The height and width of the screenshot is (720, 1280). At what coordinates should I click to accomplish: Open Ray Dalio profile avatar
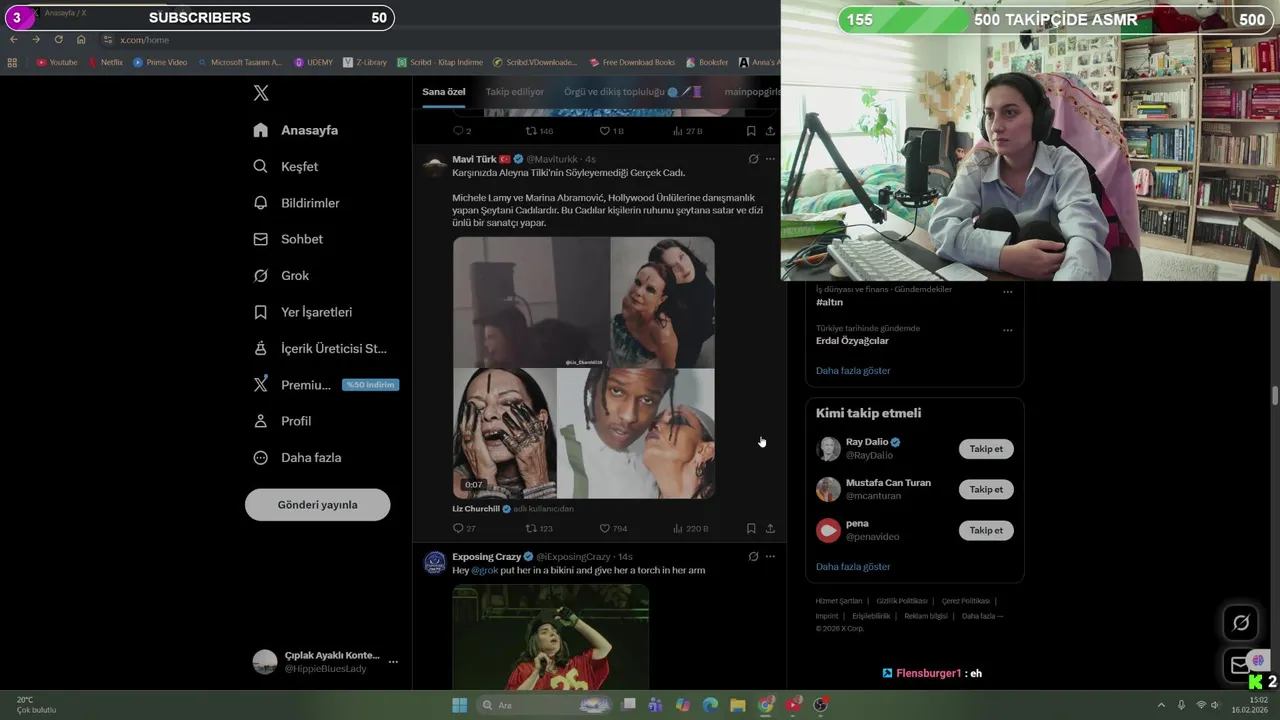click(x=828, y=449)
